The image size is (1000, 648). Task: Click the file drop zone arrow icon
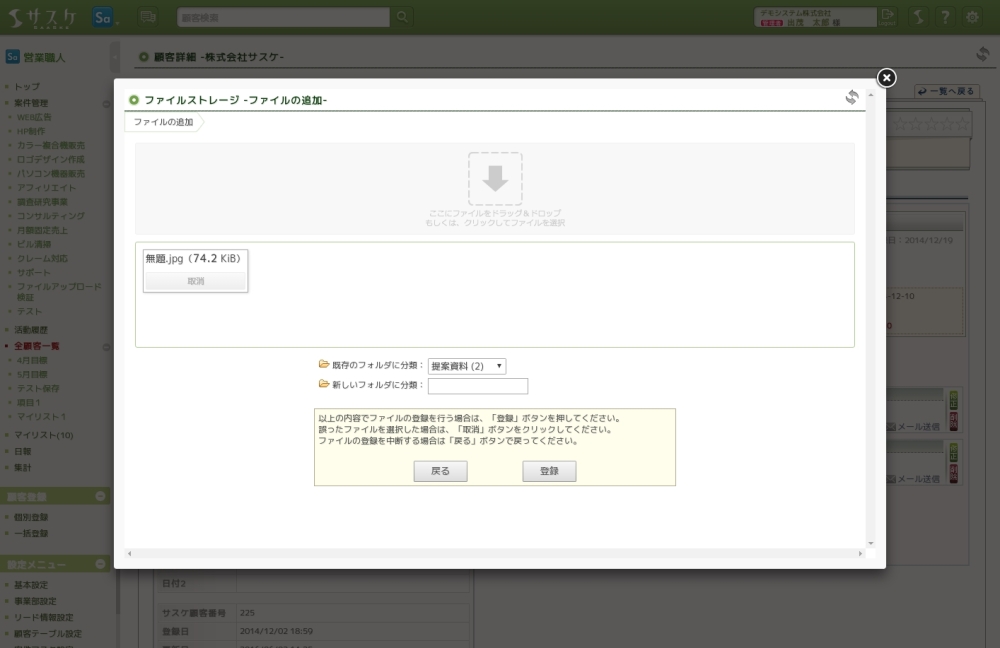[x=495, y=179]
